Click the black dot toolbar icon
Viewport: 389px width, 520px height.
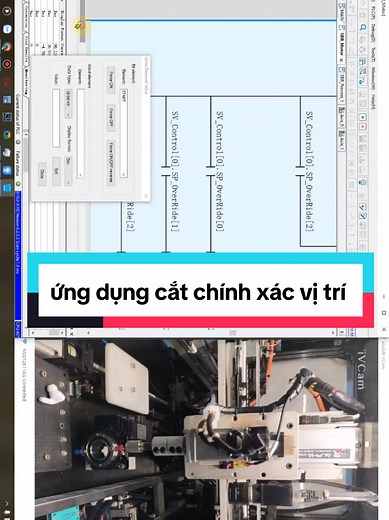363,117
